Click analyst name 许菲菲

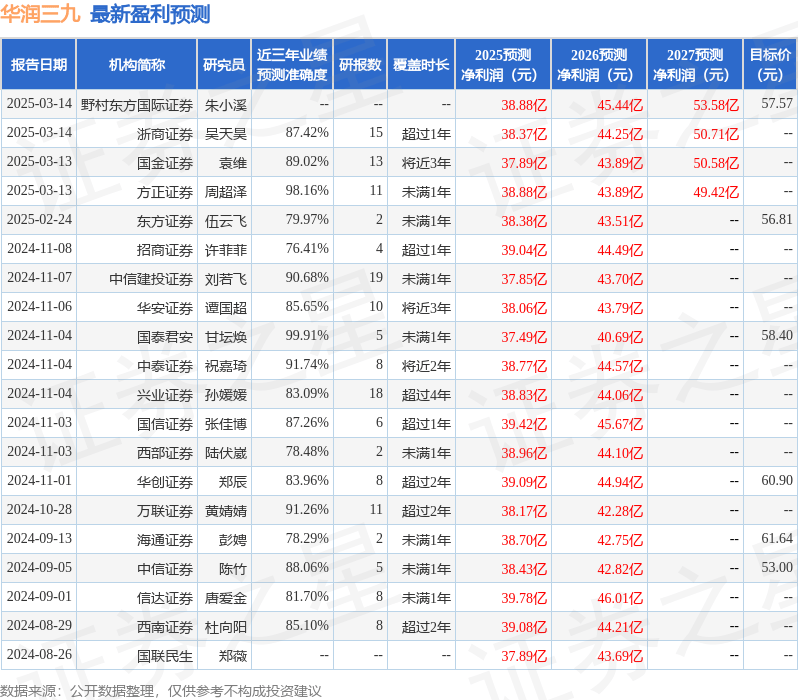[225, 250]
